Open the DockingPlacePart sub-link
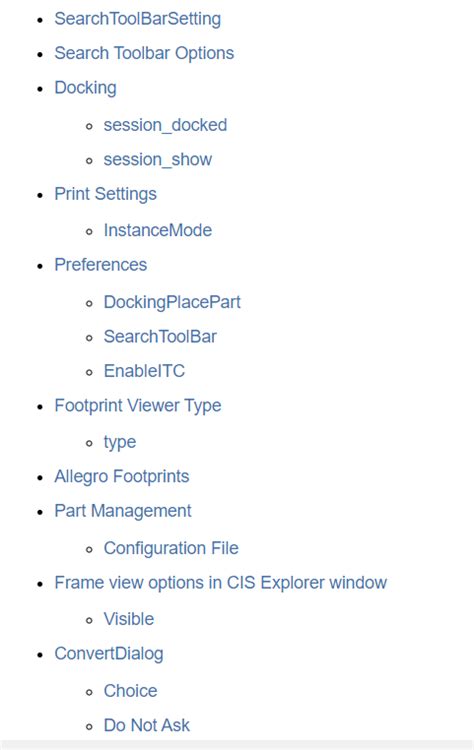The image size is (474, 750). click(172, 302)
